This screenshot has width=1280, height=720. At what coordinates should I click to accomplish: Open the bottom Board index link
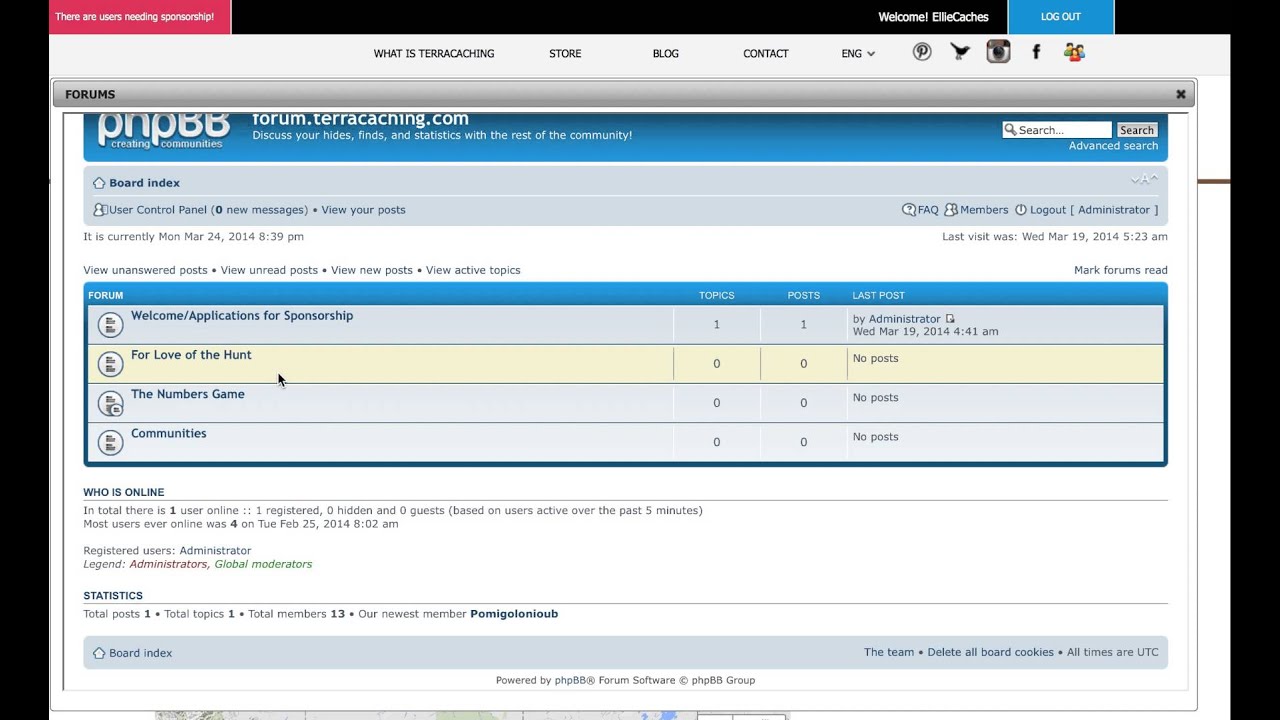(141, 653)
